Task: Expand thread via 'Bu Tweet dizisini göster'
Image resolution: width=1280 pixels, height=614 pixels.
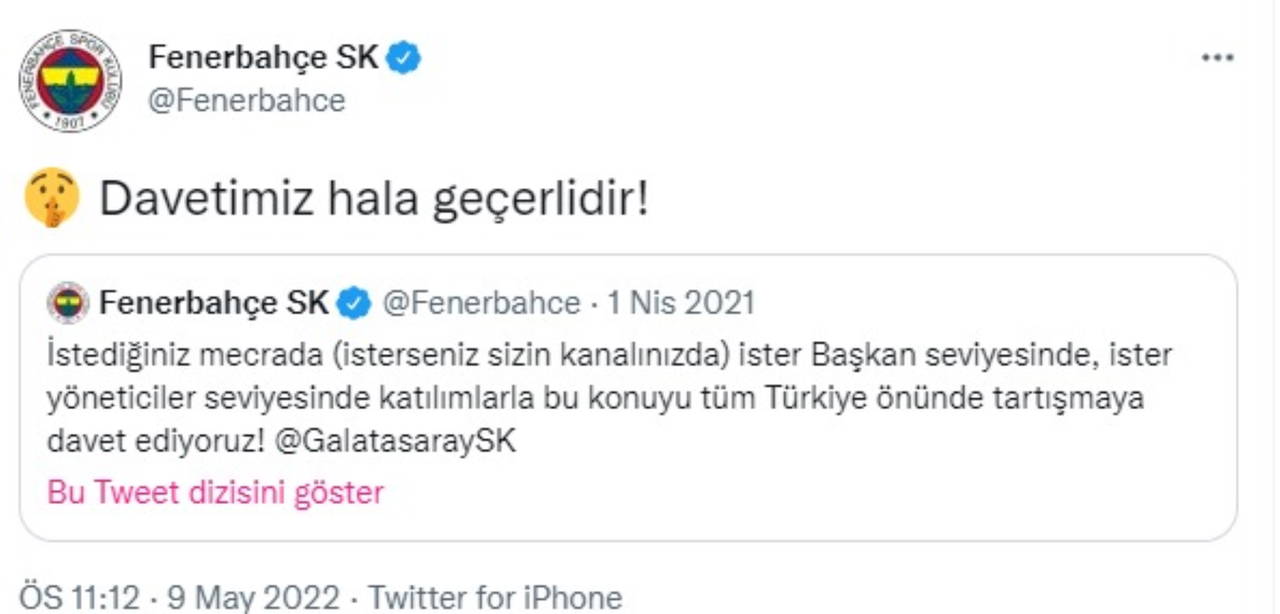Action: coord(216,492)
